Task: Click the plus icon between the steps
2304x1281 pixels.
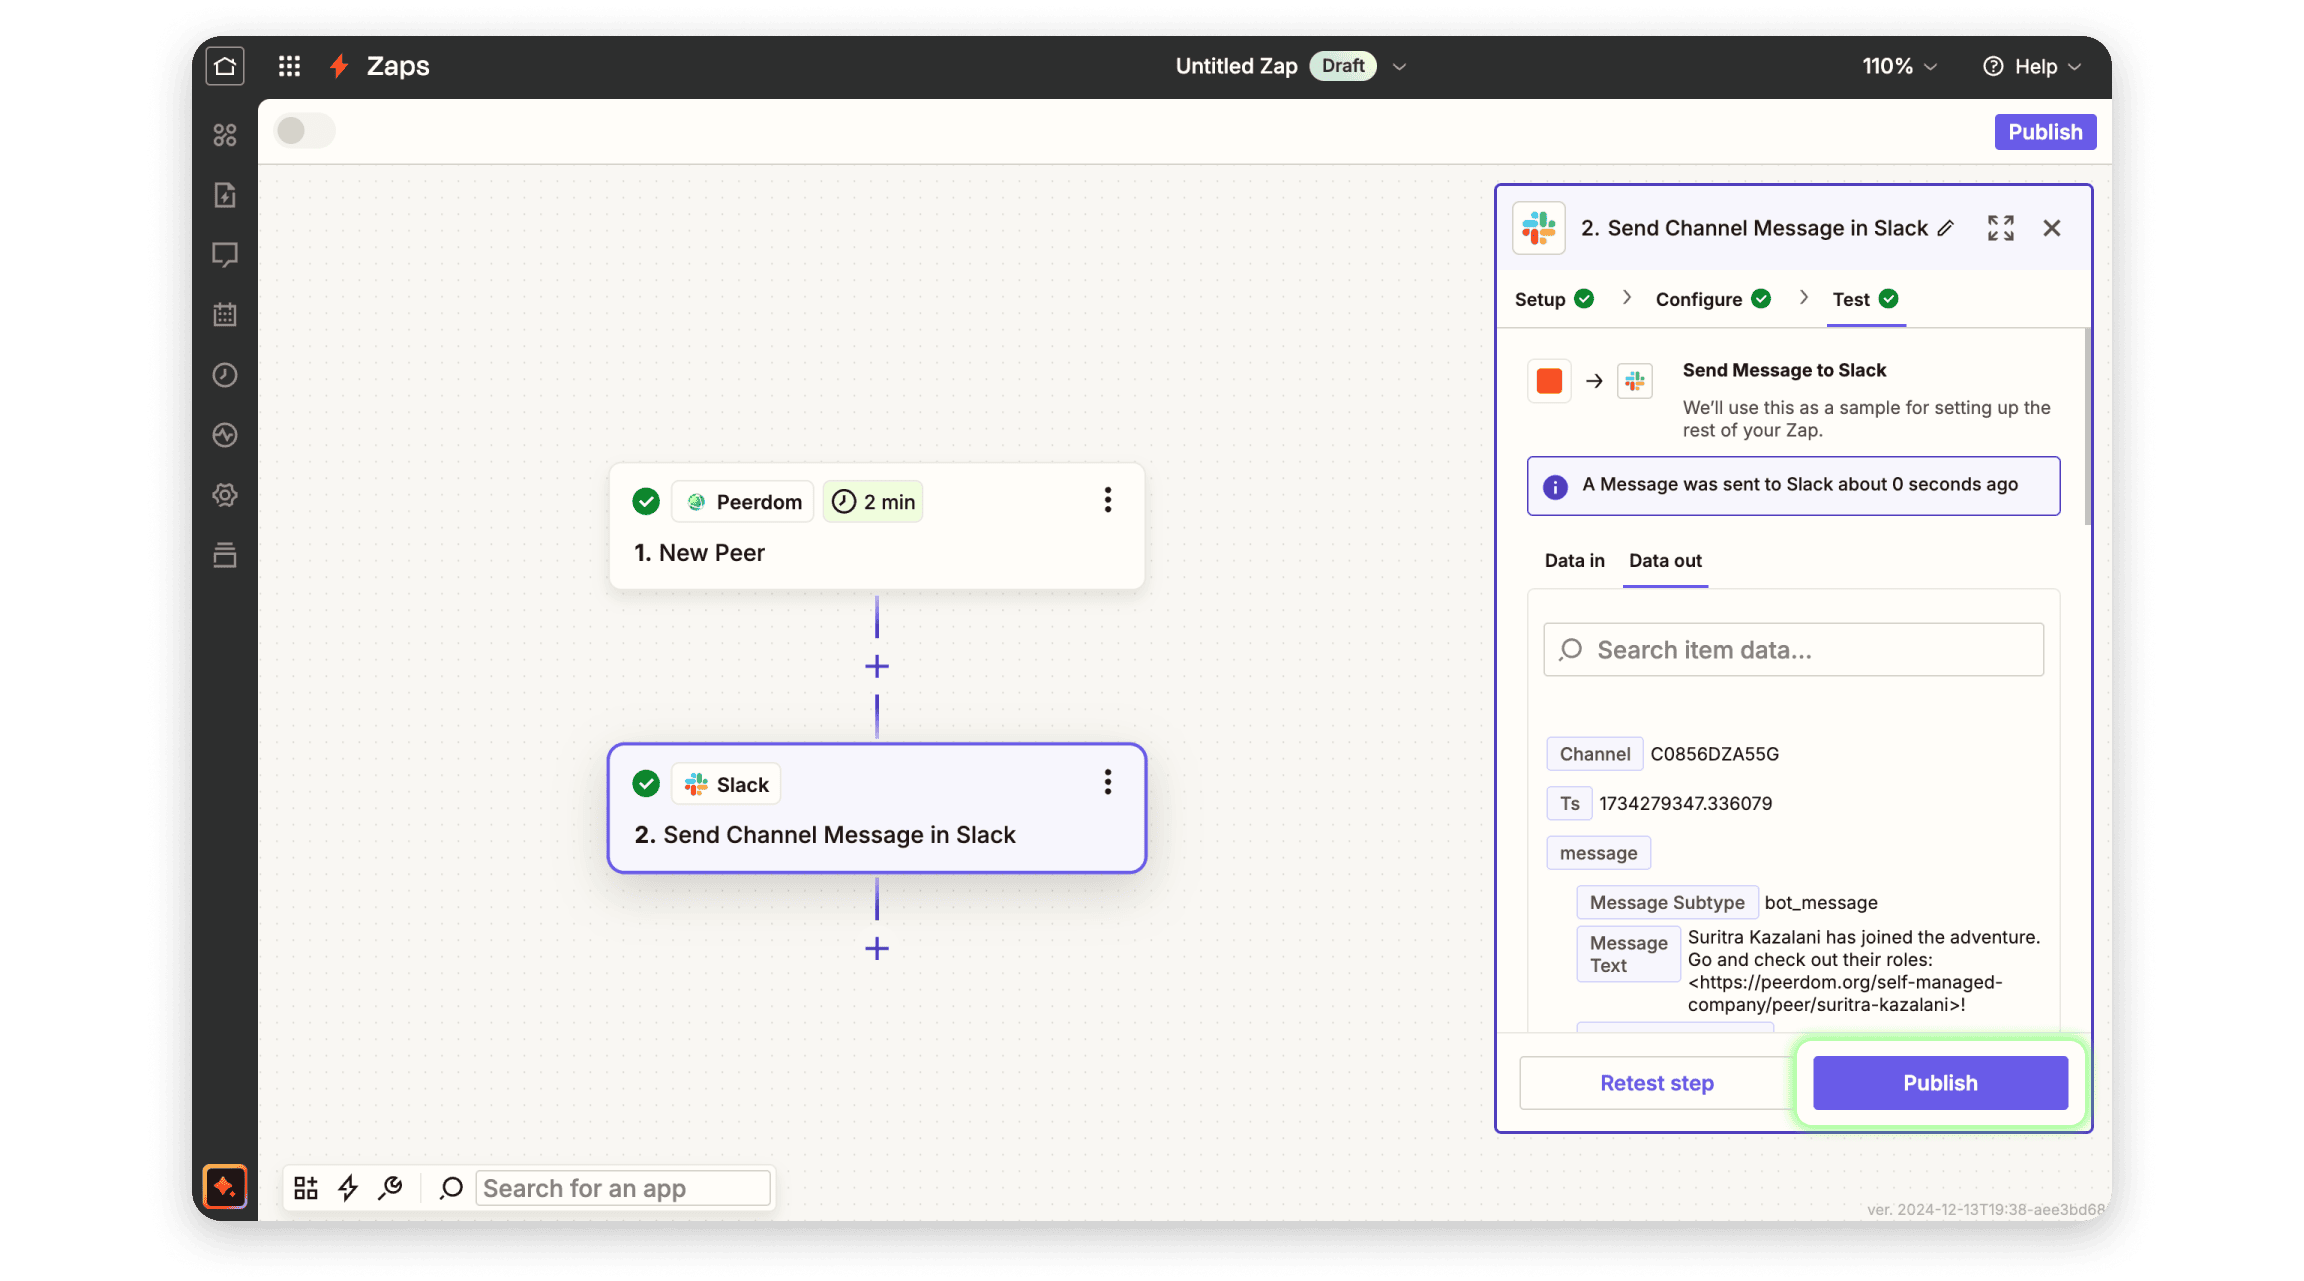Action: [x=877, y=666]
